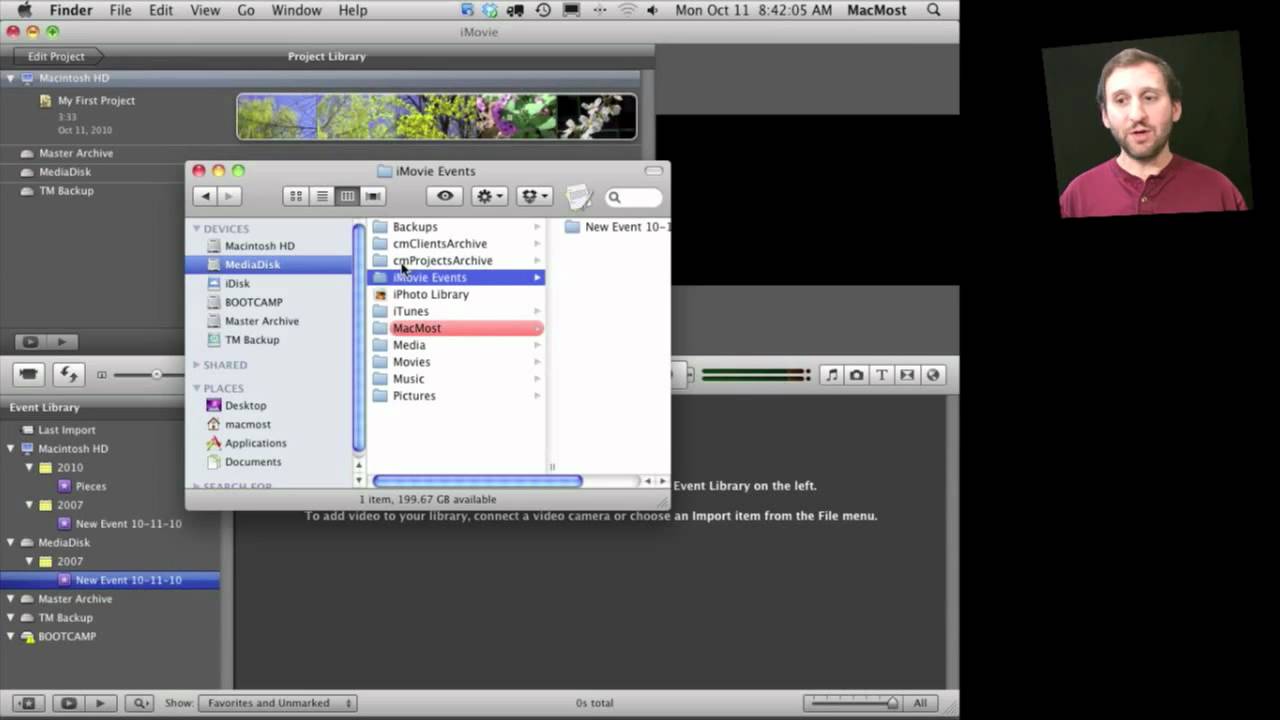Play selected event full screen
The image size is (1280, 720).
tap(69, 703)
